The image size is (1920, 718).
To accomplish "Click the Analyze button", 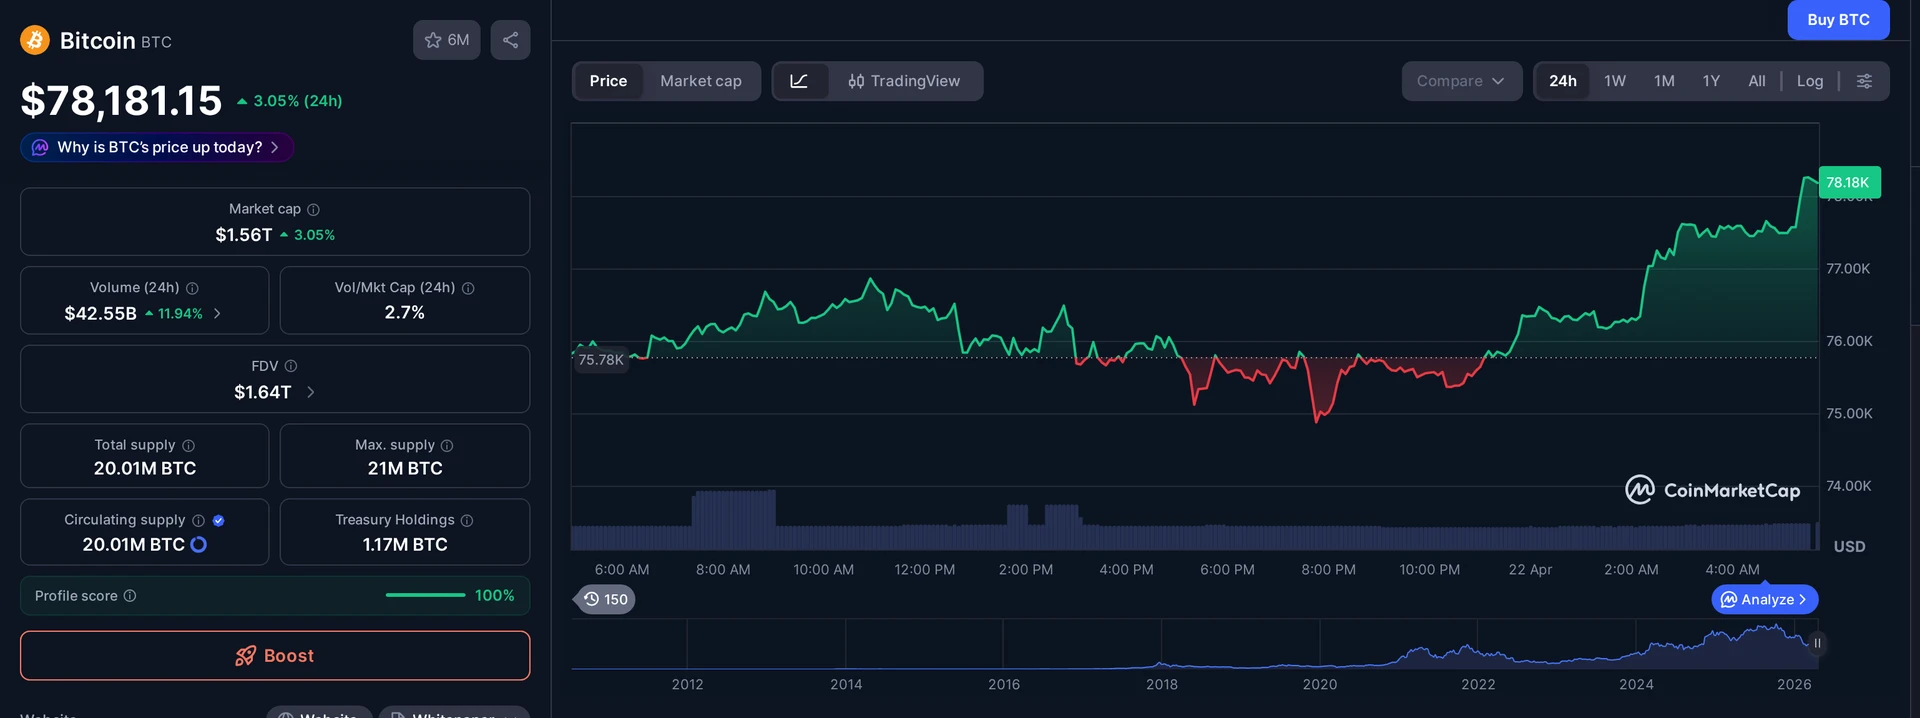I will (1765, 599).
